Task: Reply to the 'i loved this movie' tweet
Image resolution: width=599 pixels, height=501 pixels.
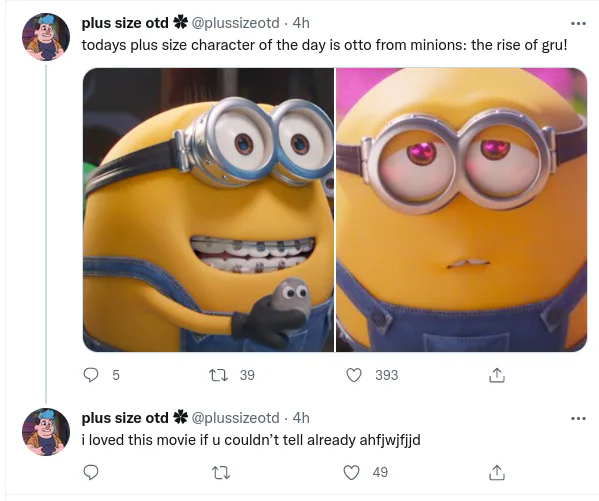Action: click(x=91, y=472)
